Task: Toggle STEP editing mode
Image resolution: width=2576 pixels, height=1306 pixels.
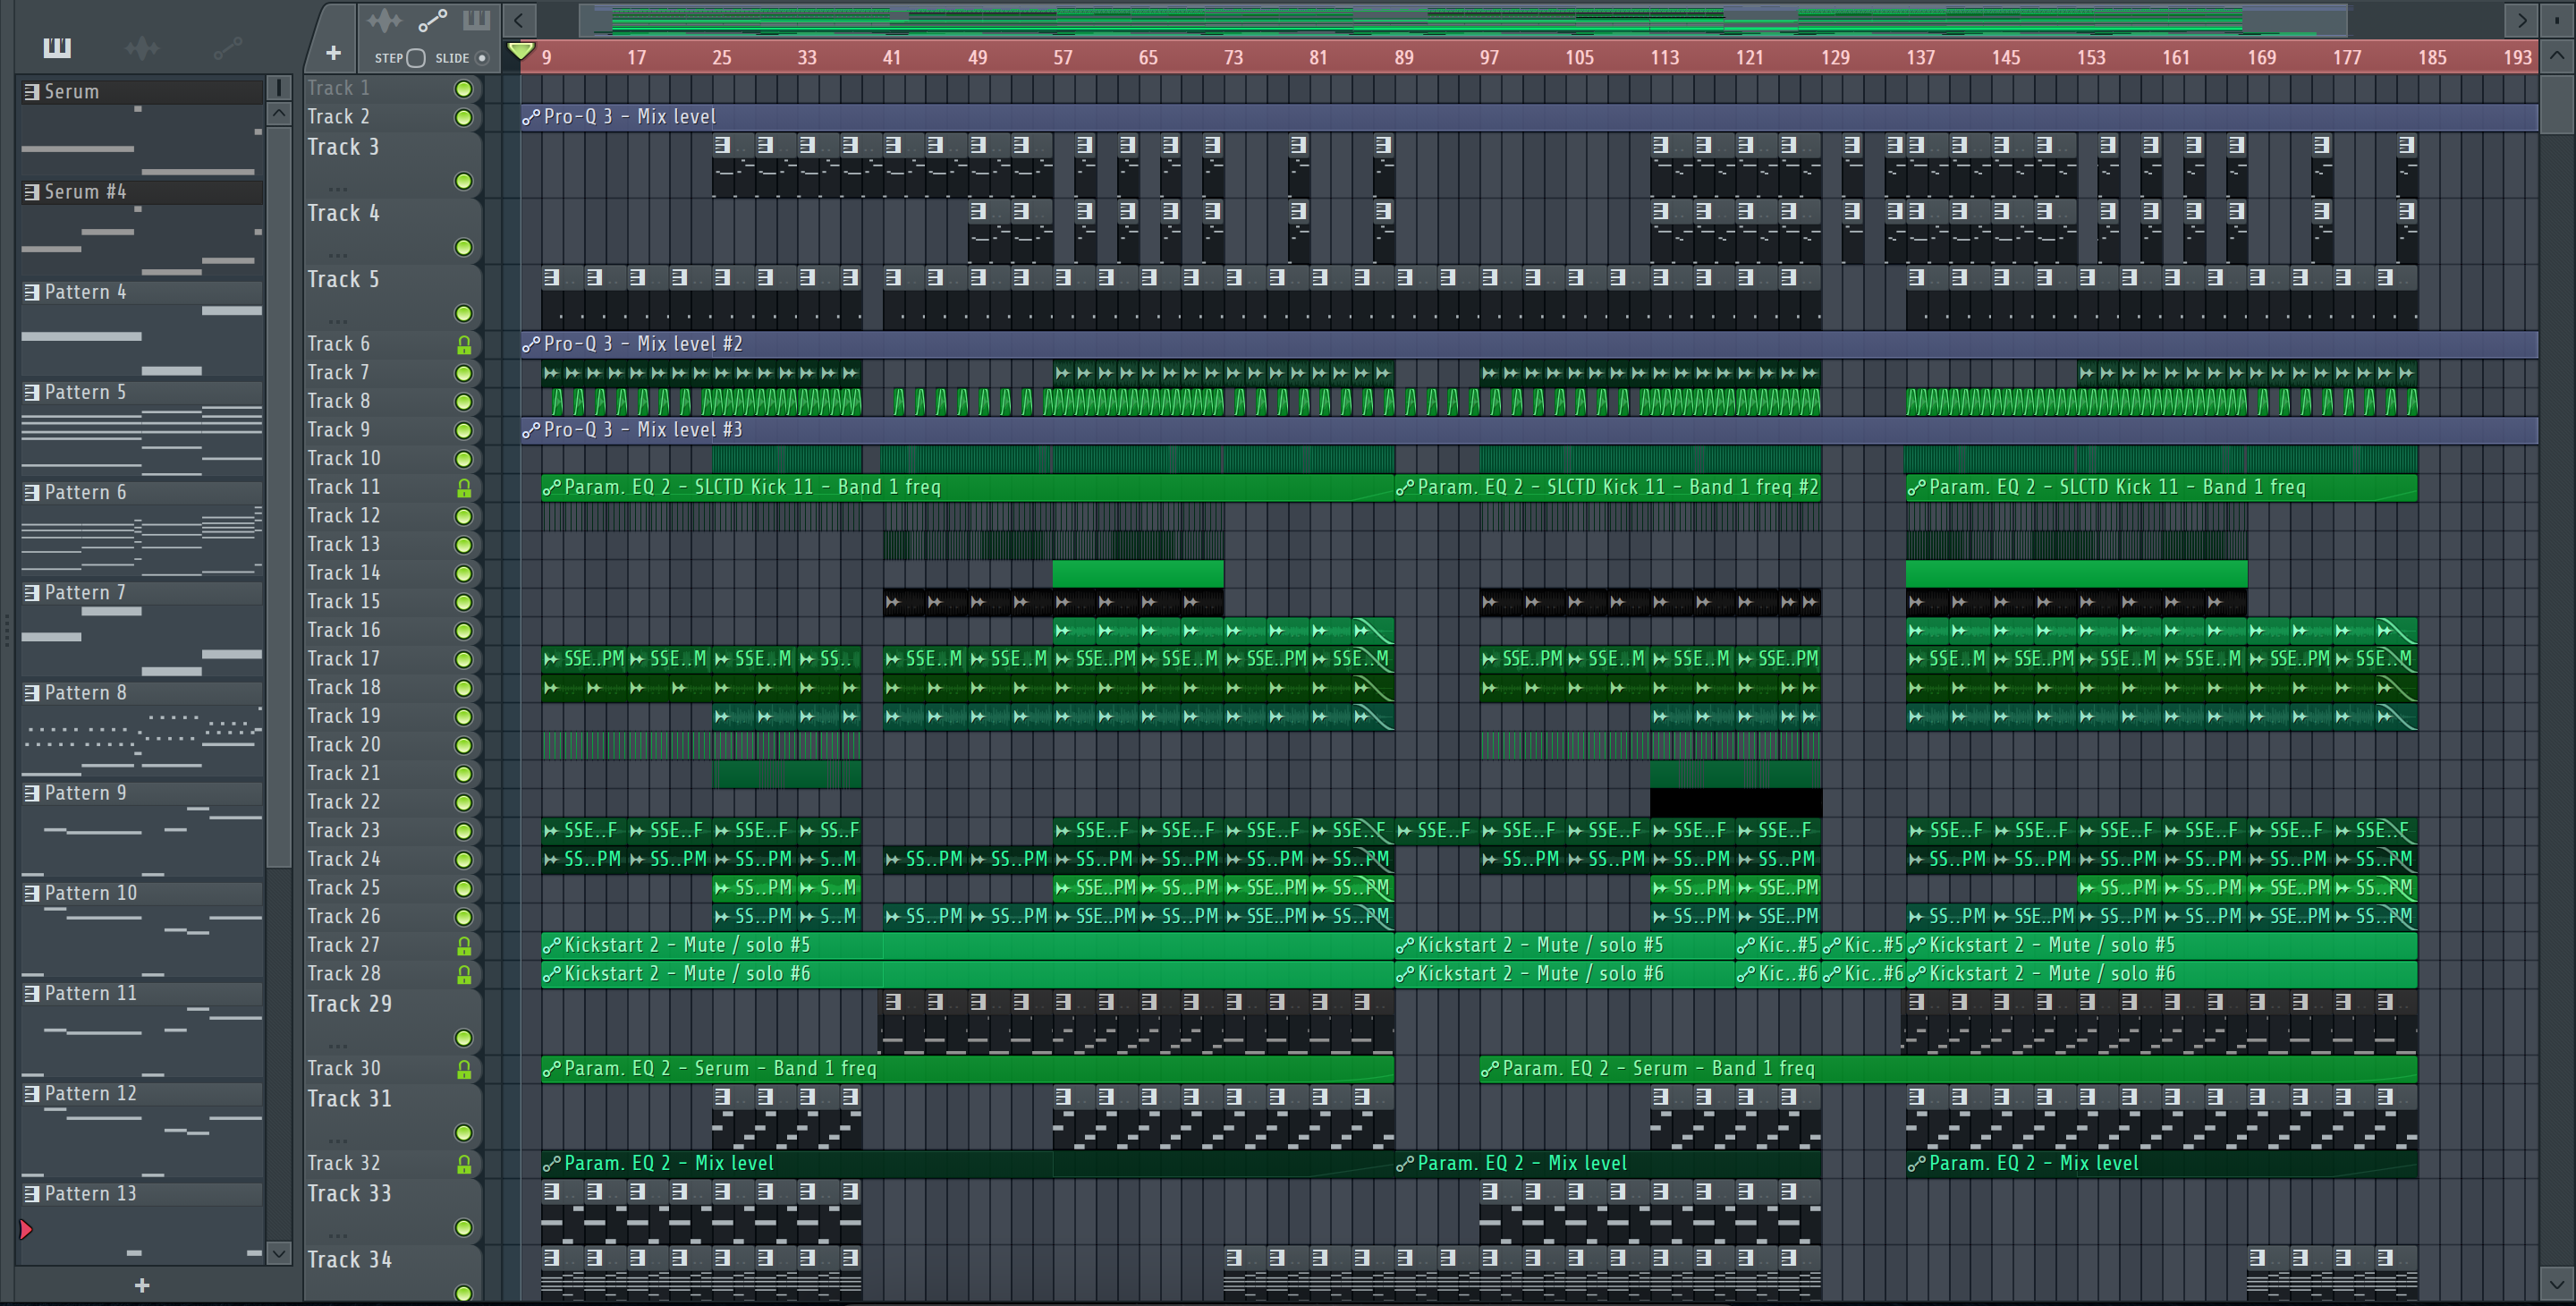Action: [x=416, y=58]
